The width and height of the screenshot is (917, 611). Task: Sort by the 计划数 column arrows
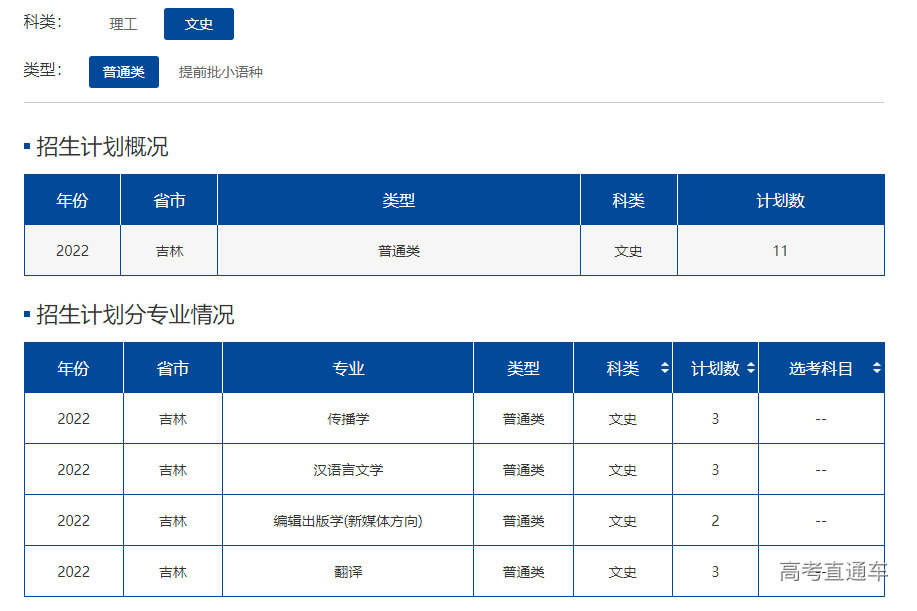750,368
